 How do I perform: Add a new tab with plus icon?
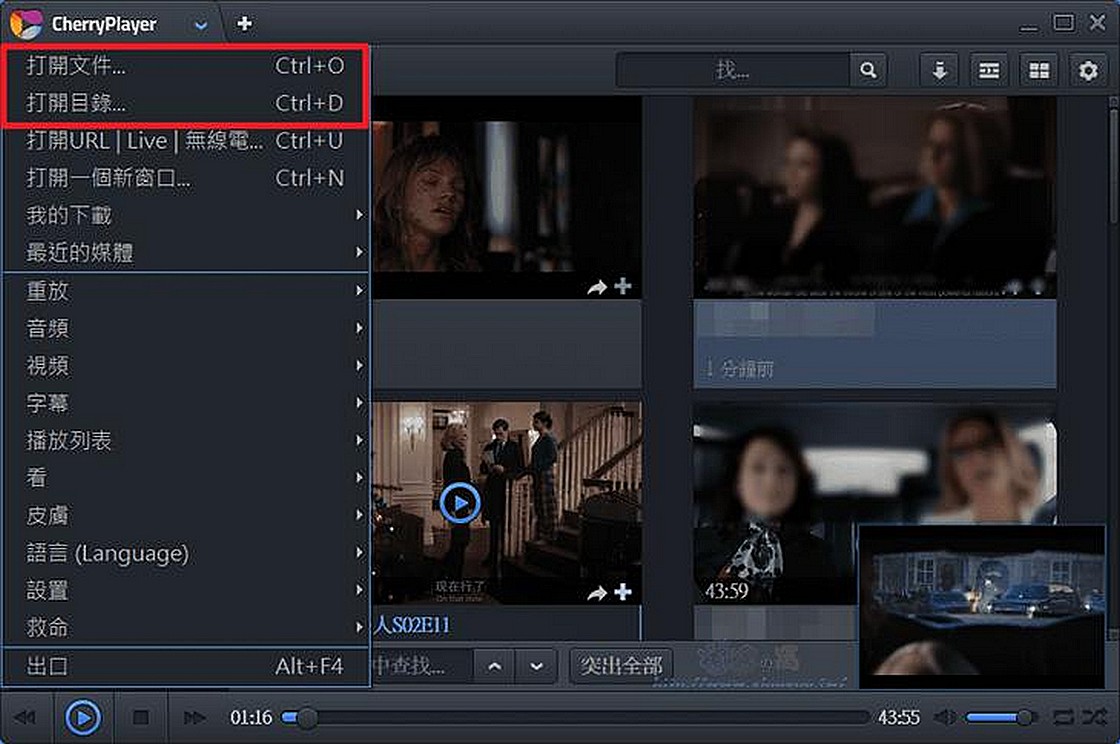coord(244,24)
